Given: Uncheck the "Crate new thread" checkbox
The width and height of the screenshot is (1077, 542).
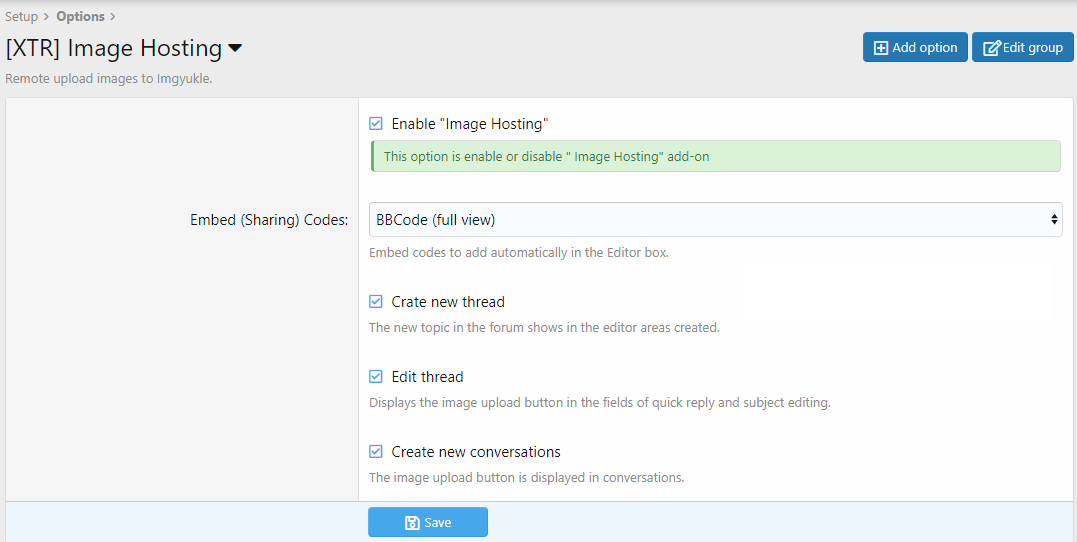Looking at the screenshot, I should click(376, 302).
